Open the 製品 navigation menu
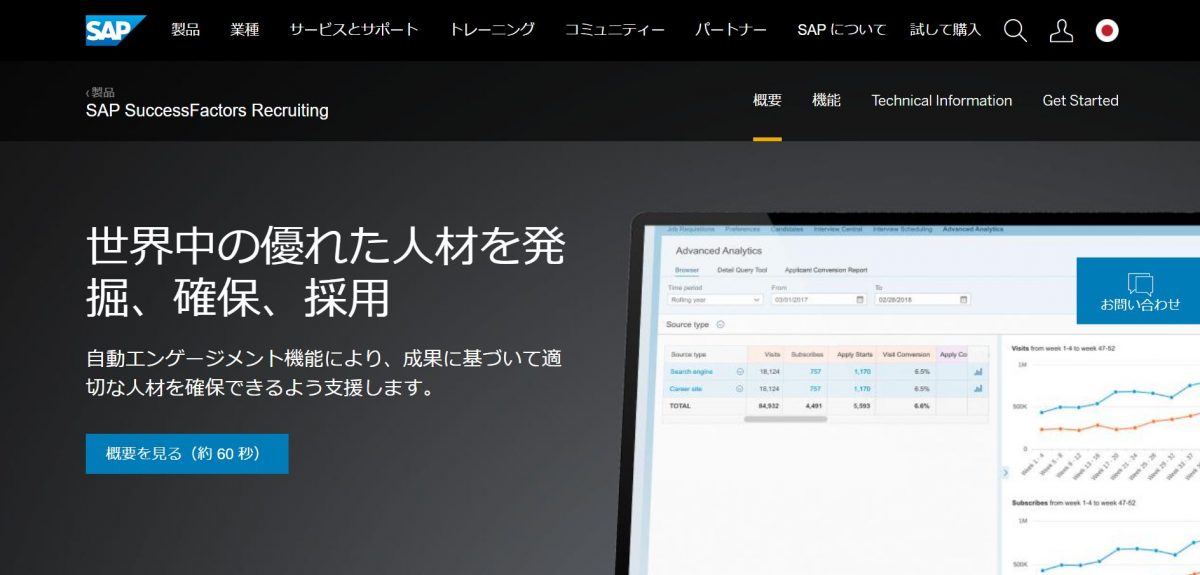The image size is (1200, 575). (185, 30)
